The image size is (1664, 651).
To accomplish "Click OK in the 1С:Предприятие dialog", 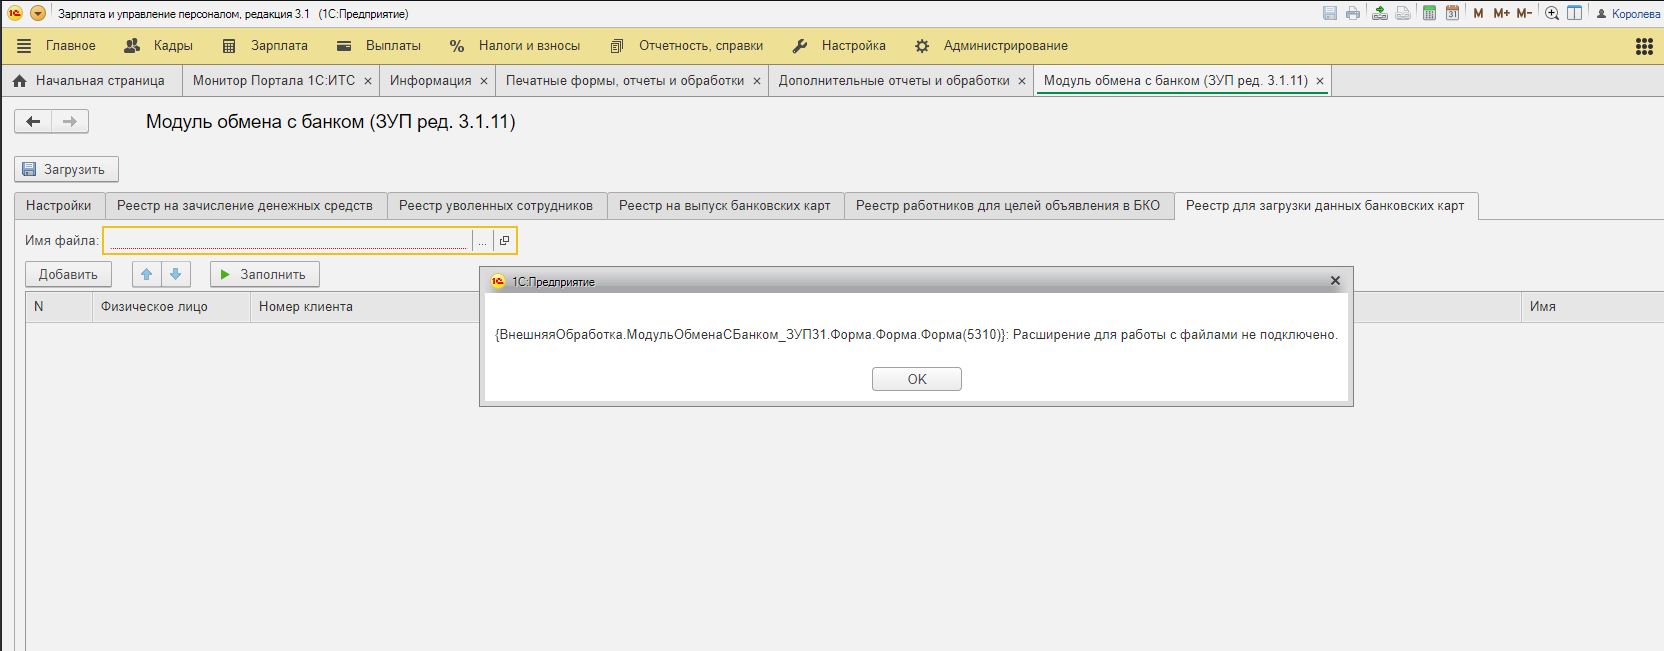I will [917, 379].
